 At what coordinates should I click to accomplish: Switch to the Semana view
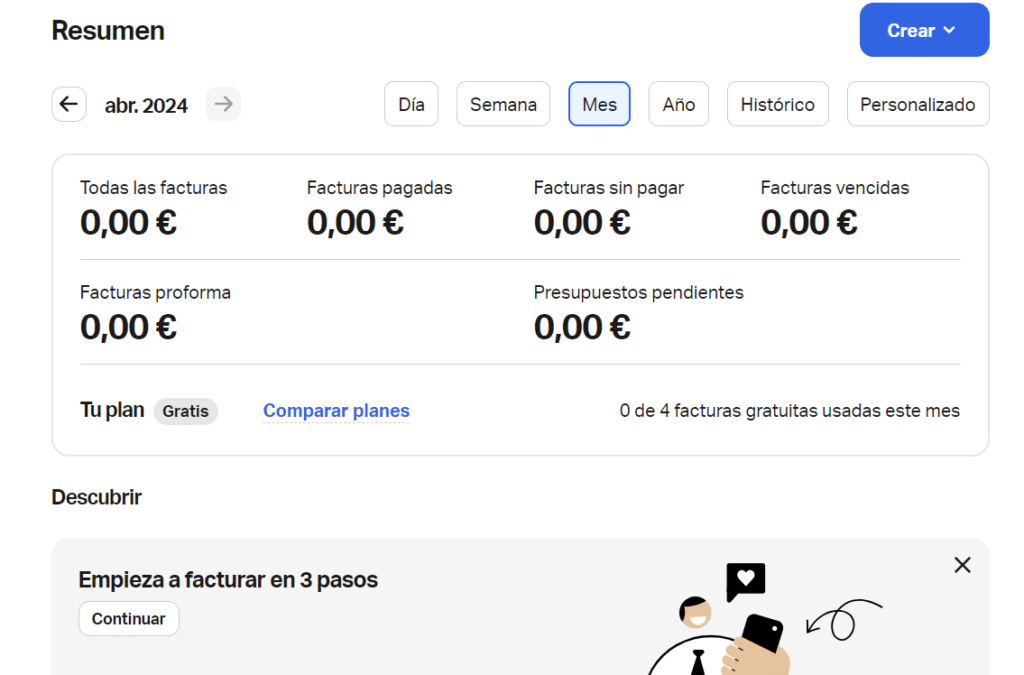503,104
